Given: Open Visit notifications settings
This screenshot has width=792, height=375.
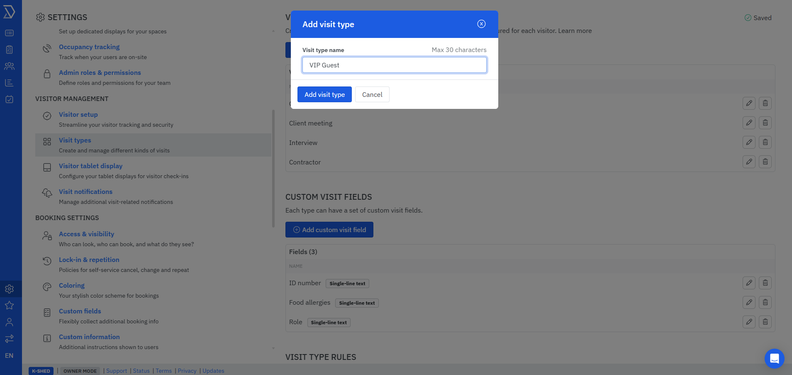Looking at the screenshot, I should point(85,192).
